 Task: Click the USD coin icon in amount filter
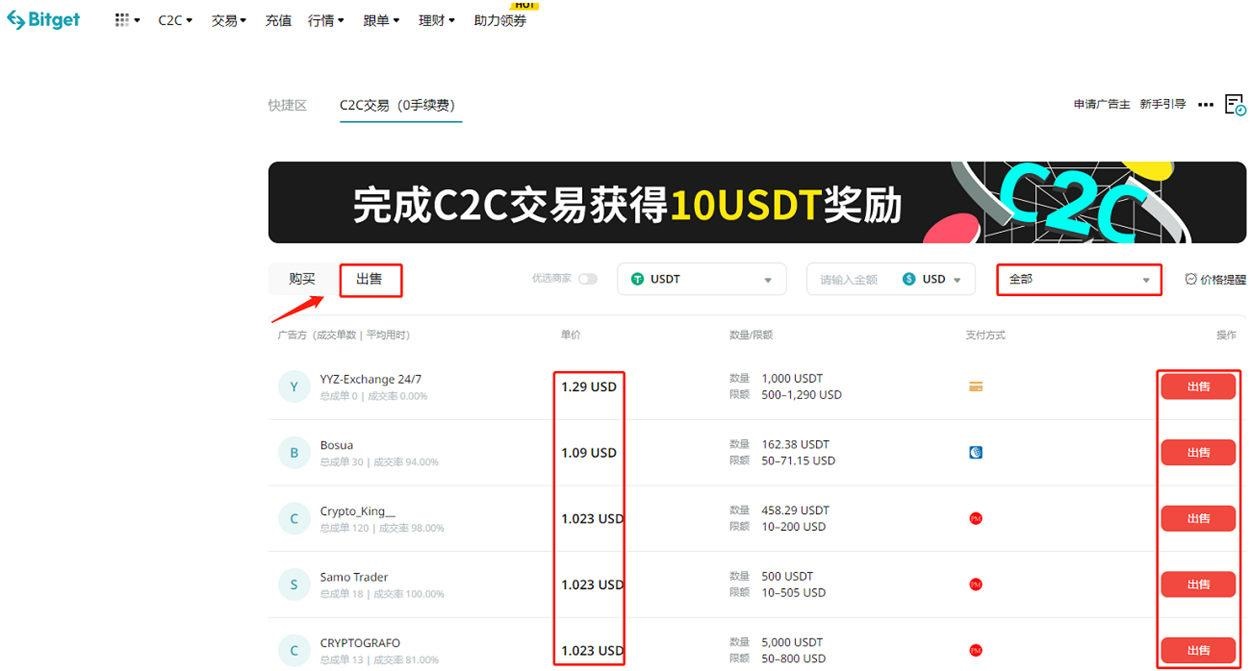pos(908,279)
